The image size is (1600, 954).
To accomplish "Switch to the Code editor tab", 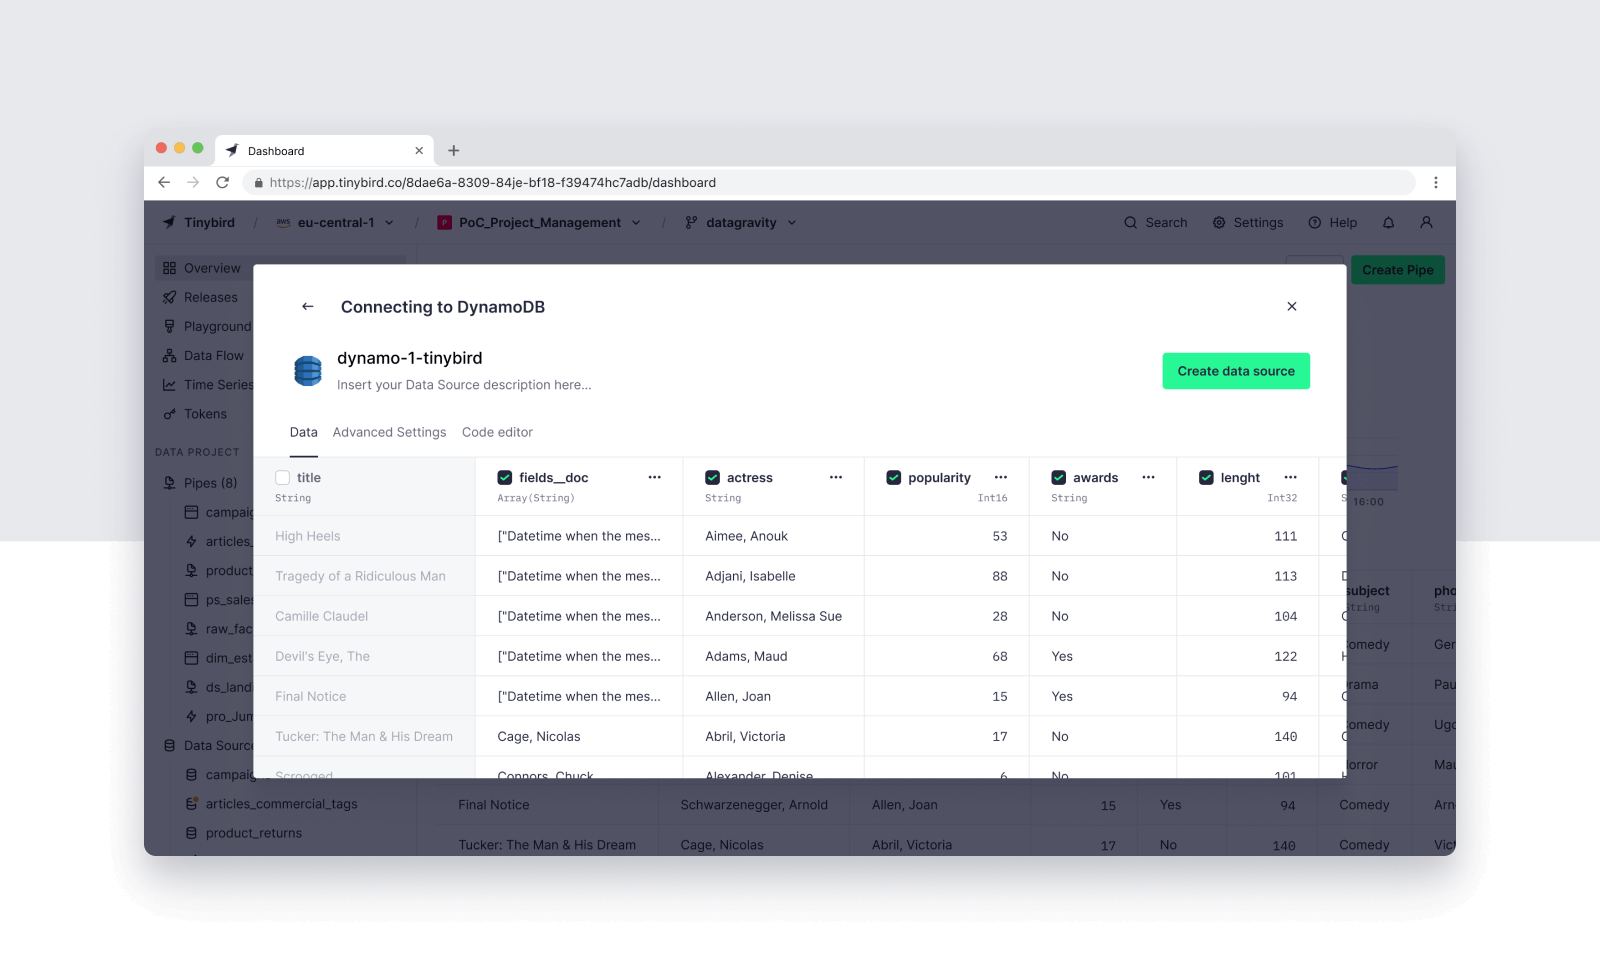I will click(x=497, y=433).
